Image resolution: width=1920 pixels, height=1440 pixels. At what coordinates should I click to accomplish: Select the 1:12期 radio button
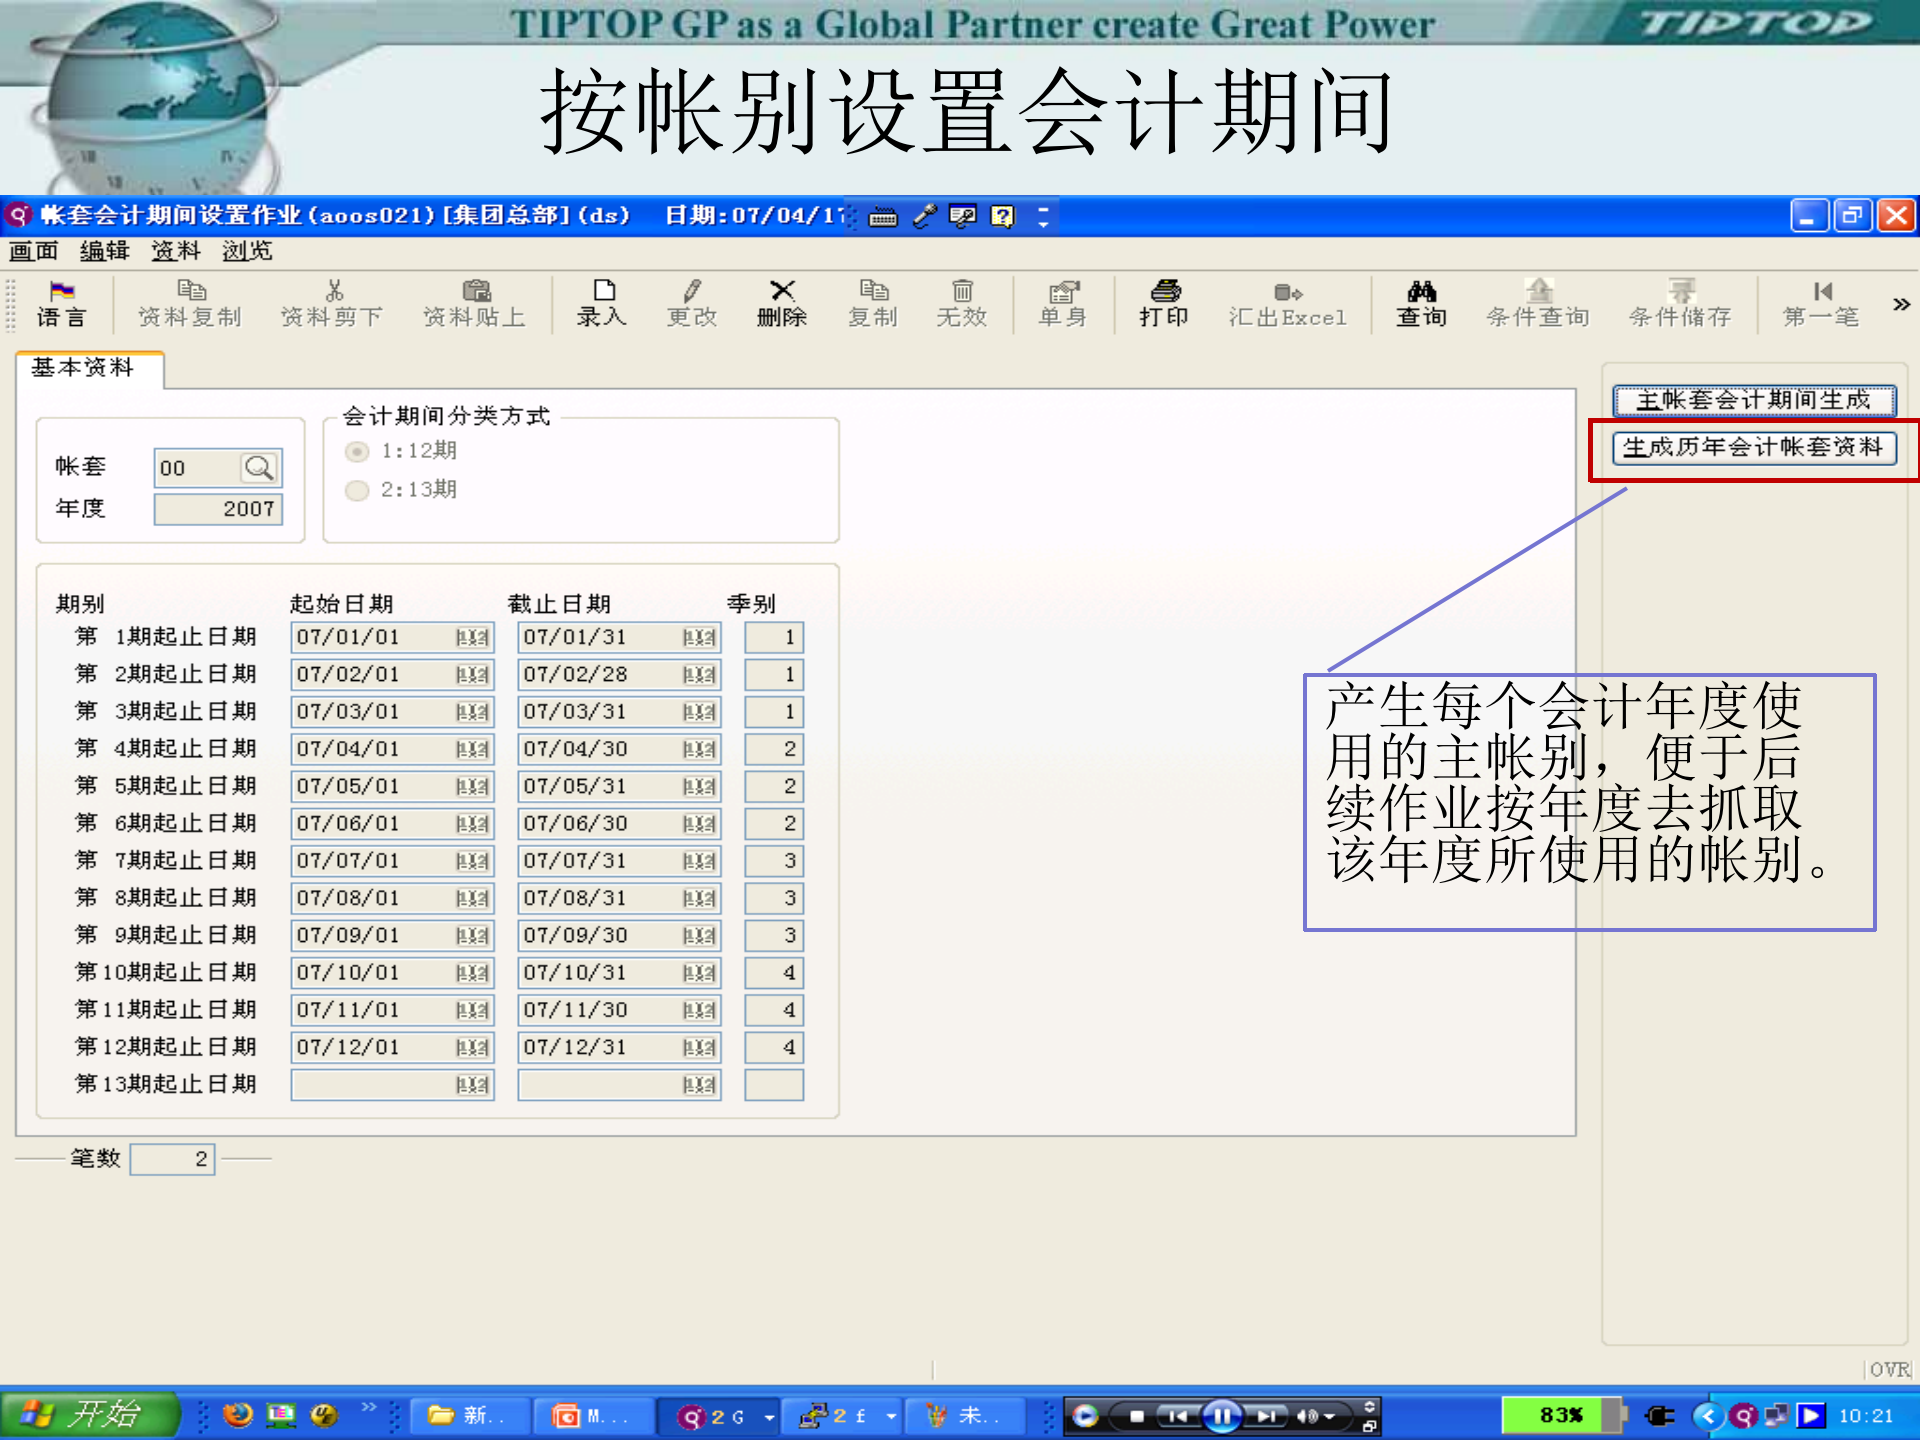pyautogui.click(x=357, y=451)
